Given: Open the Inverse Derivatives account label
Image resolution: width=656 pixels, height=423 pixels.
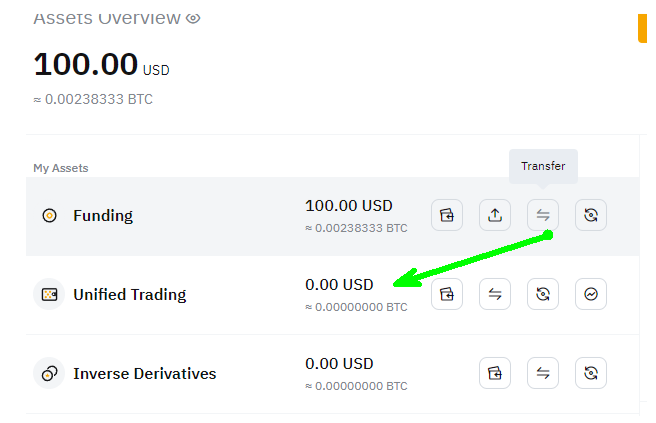Looking at the screenshot, I should pos(144,374).
